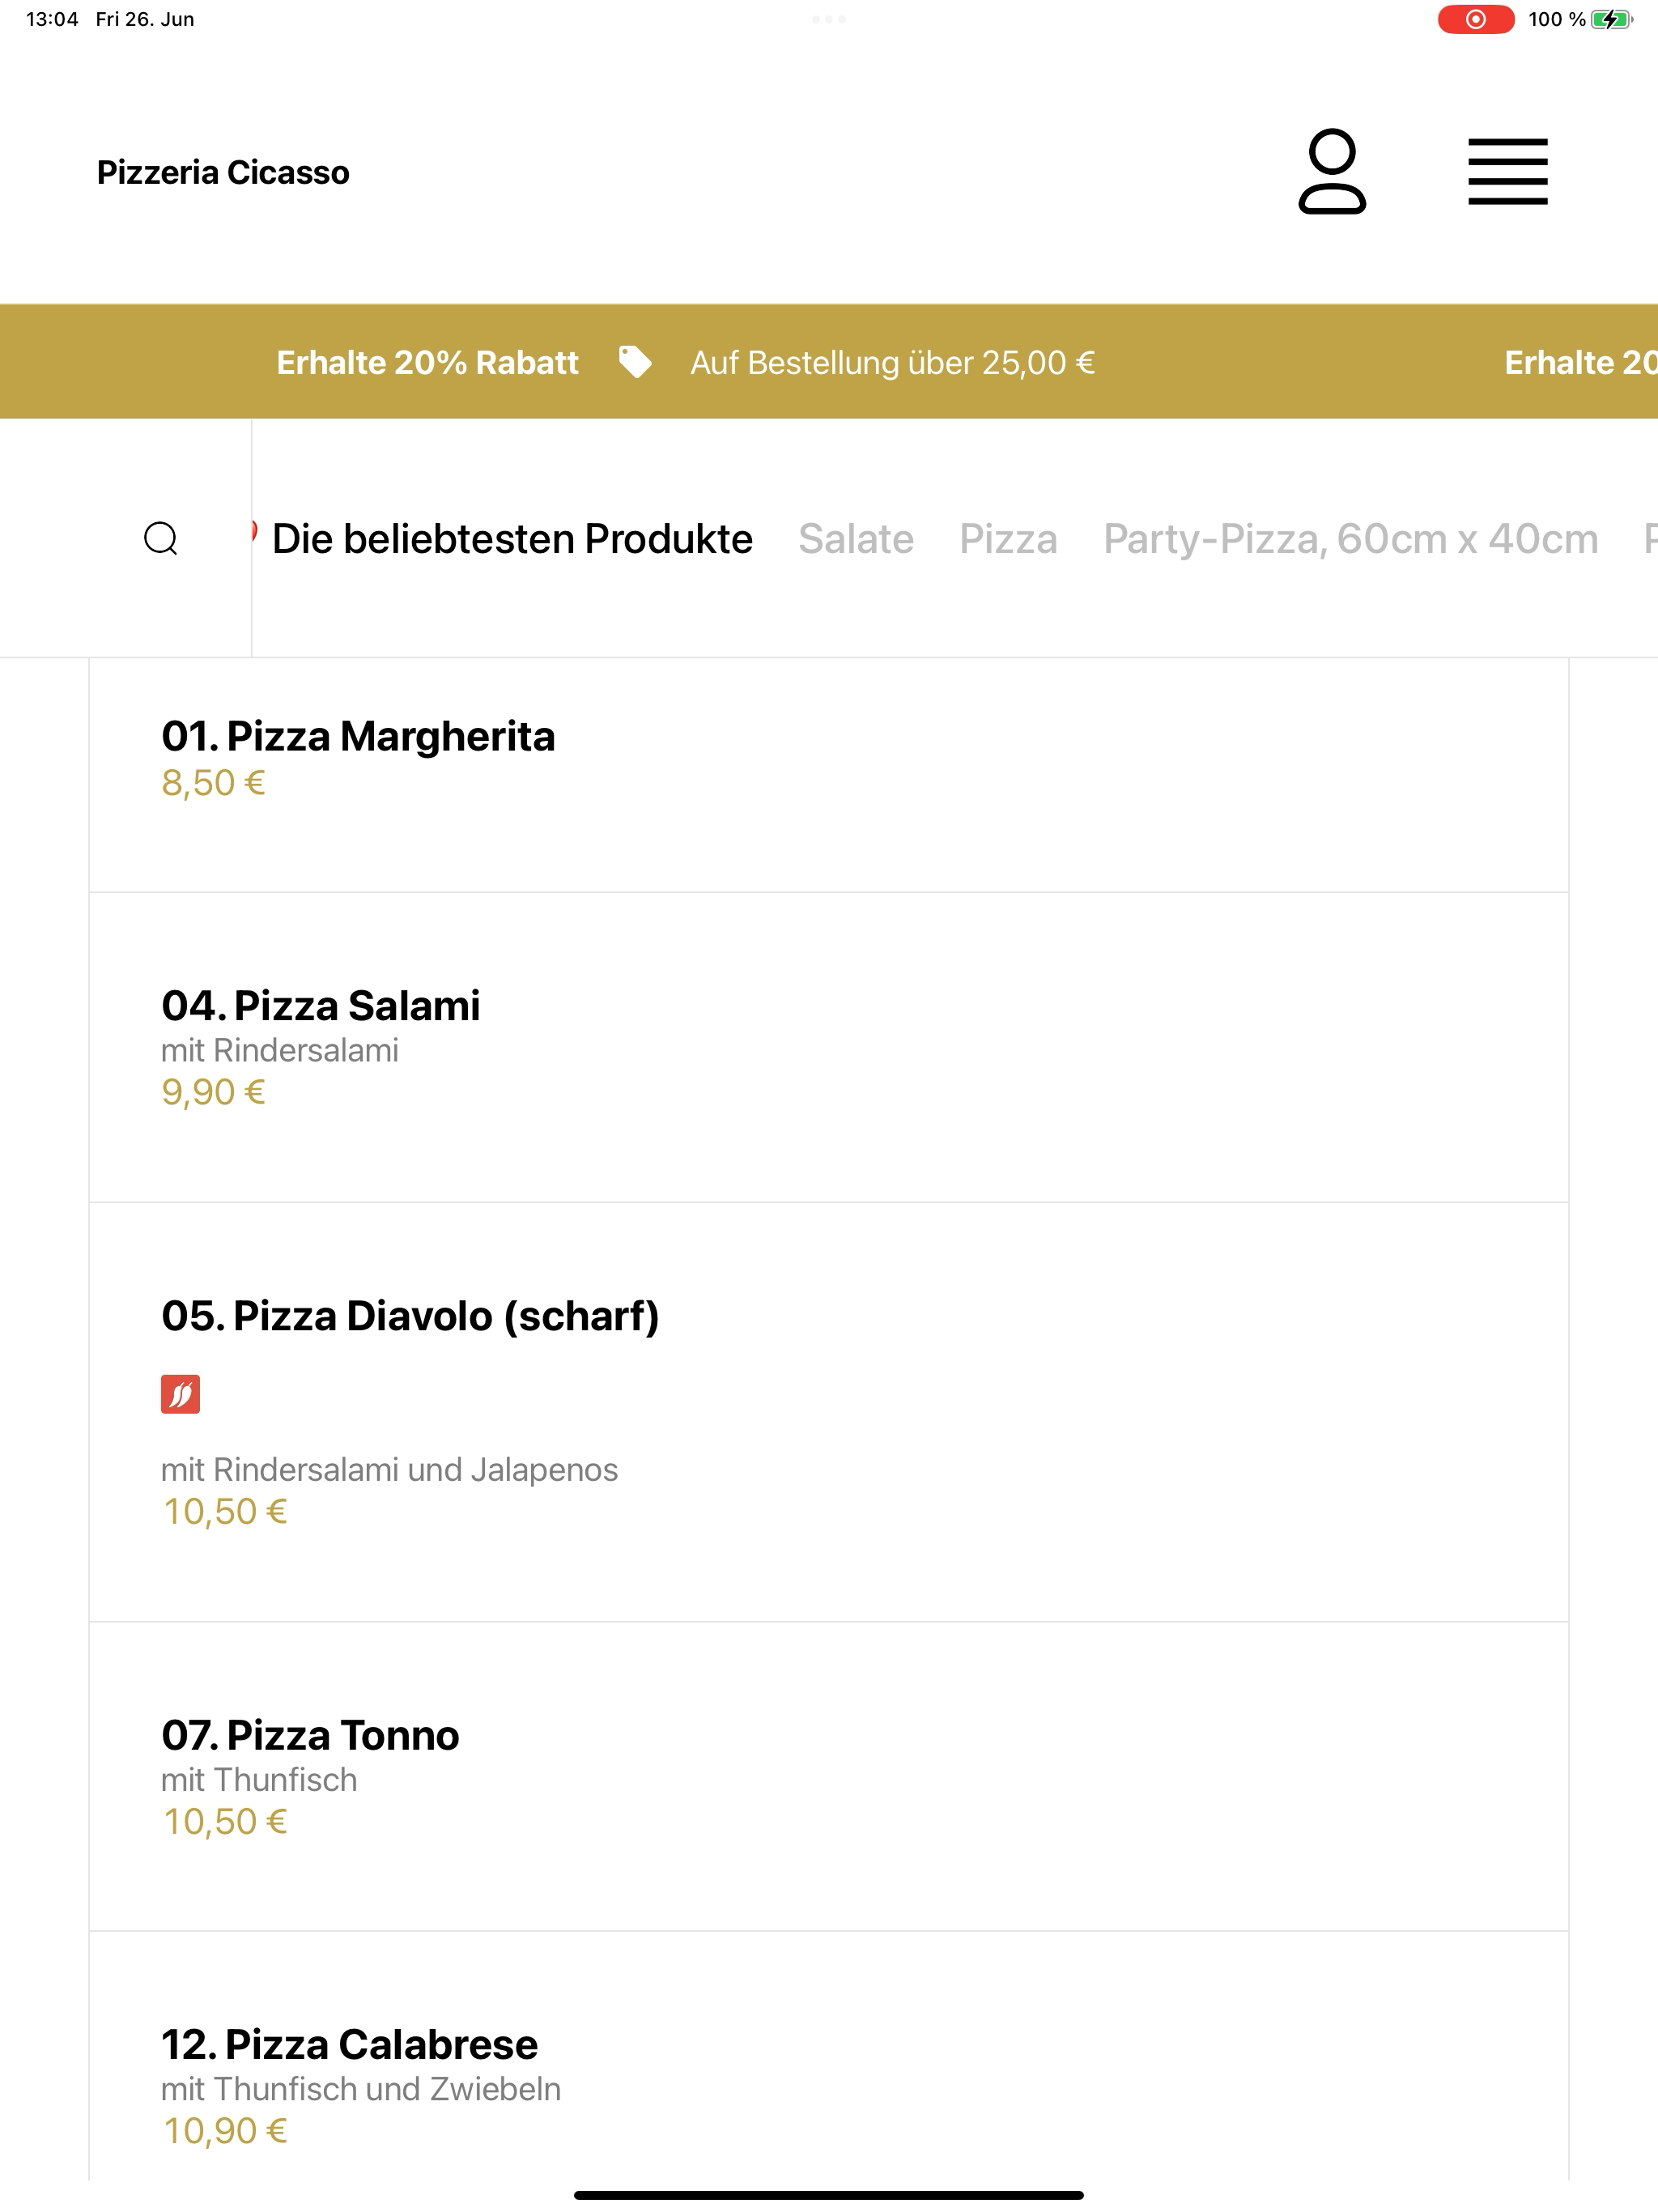Tap Auf Bestellung über 25,00 € text
The height and width of the screenshot is (2212, 1658).
[892, 362]
